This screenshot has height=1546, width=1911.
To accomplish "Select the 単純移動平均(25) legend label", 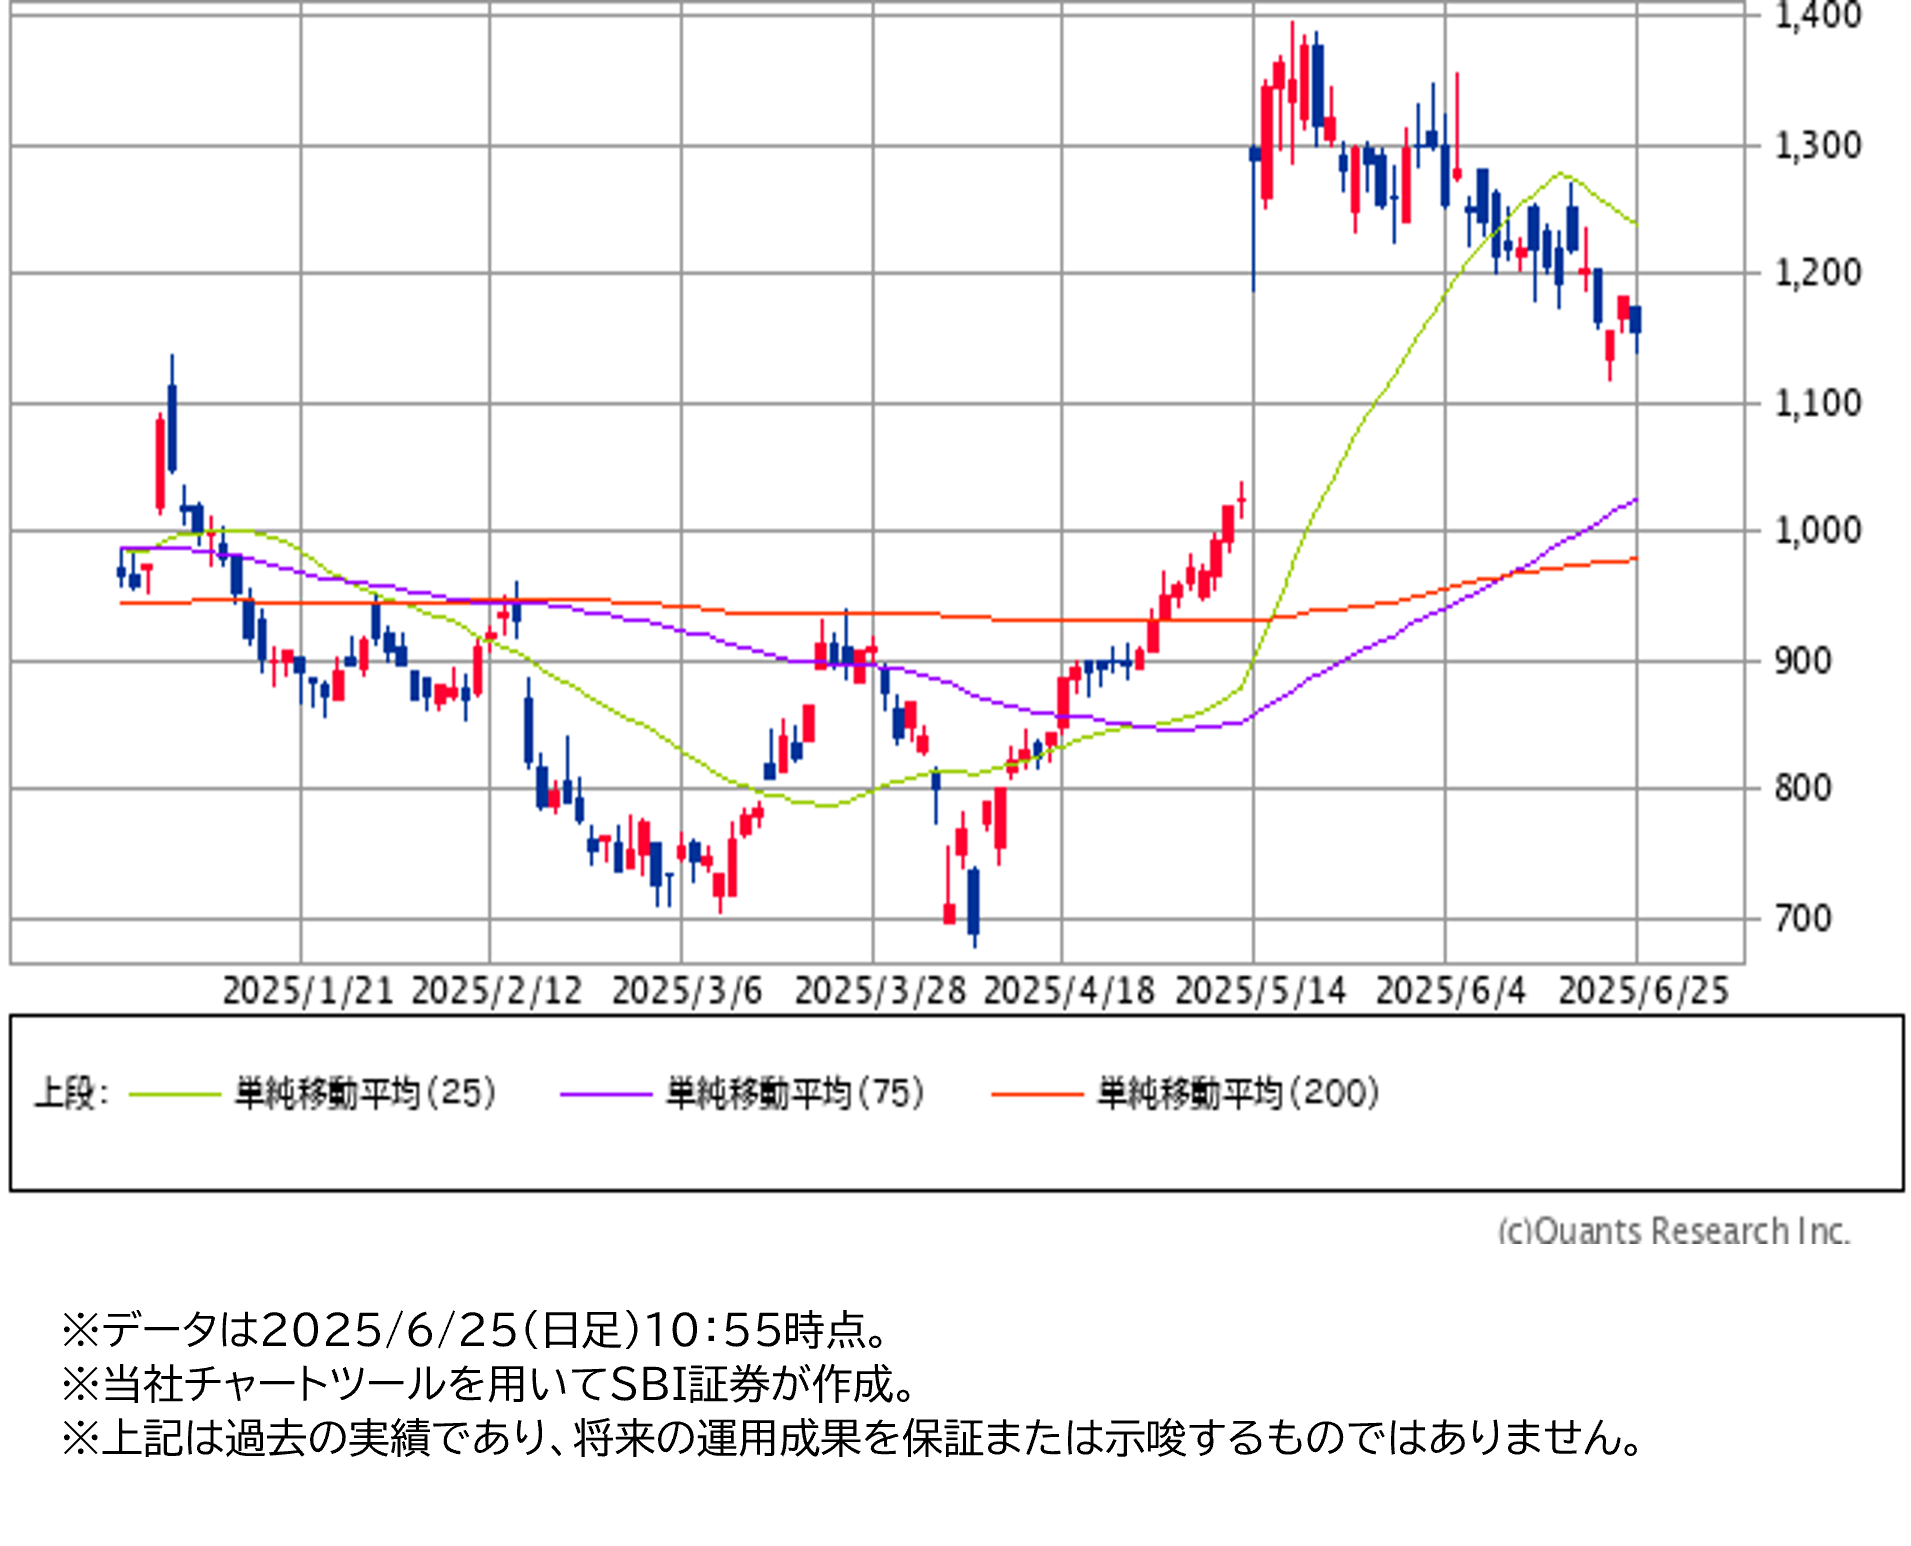I will (x=366, y=1093).
